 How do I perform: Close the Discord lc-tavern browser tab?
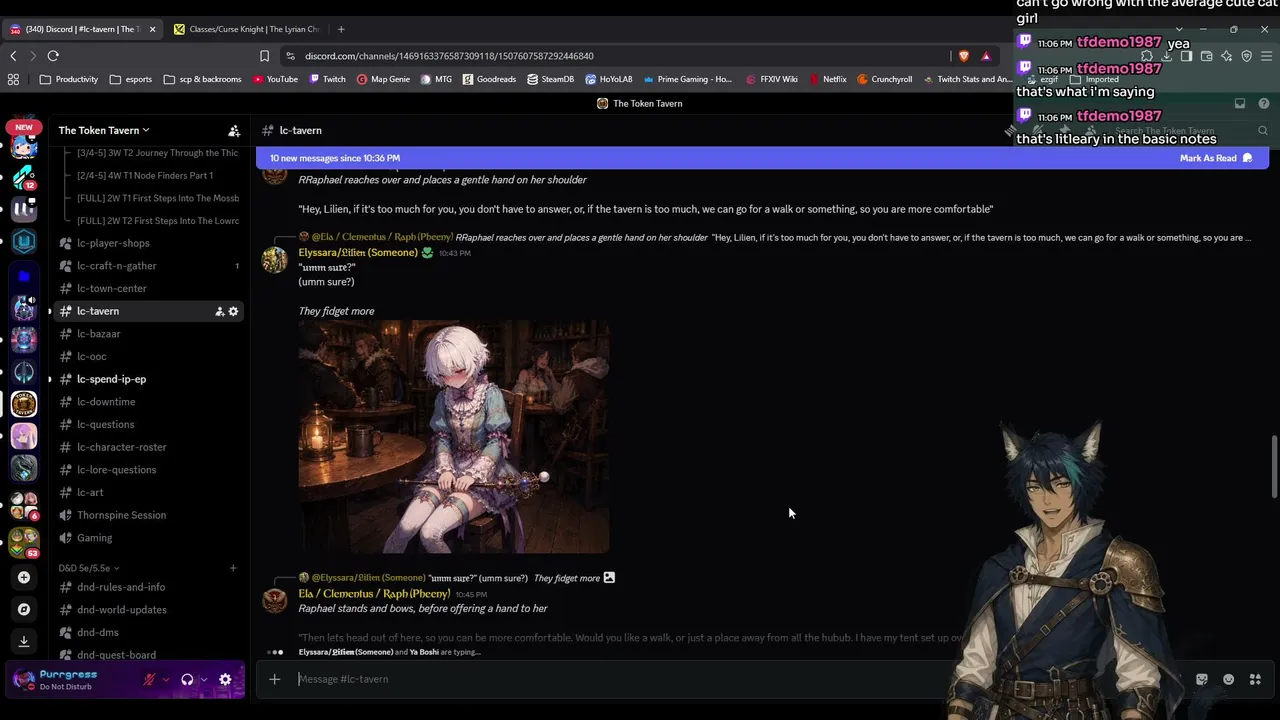click(x=152, y=29)
